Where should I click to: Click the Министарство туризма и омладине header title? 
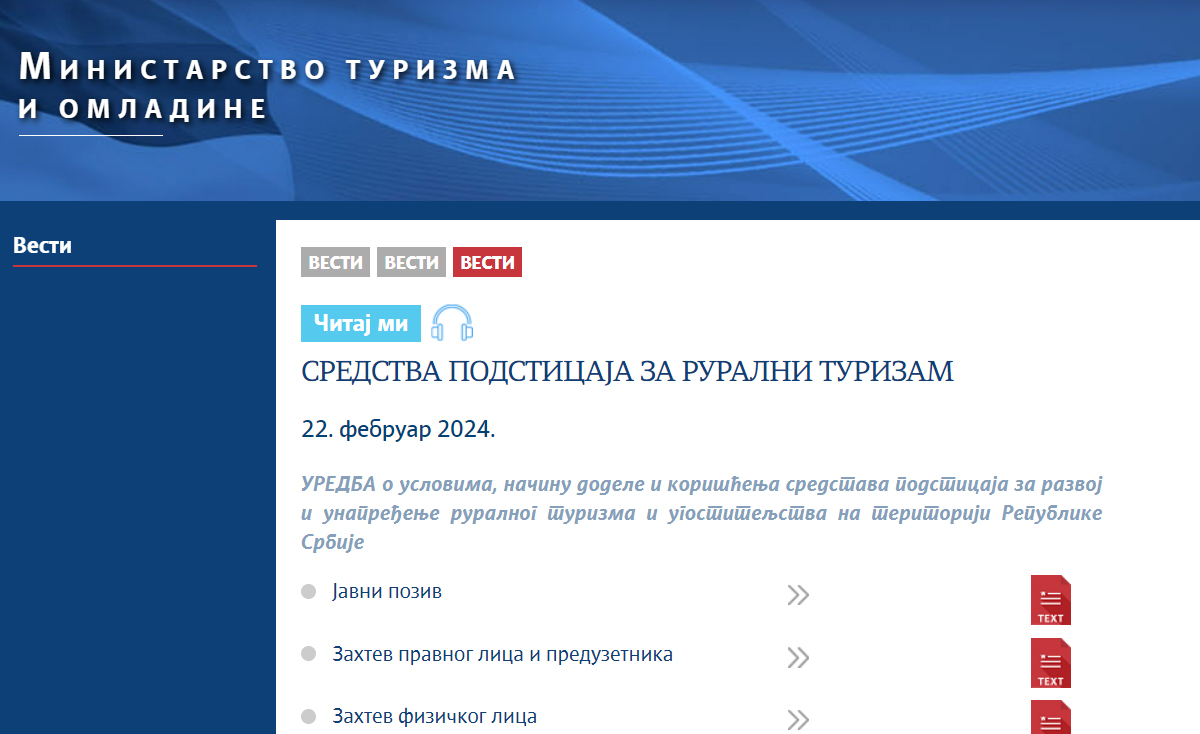click(x=267, y=88)
